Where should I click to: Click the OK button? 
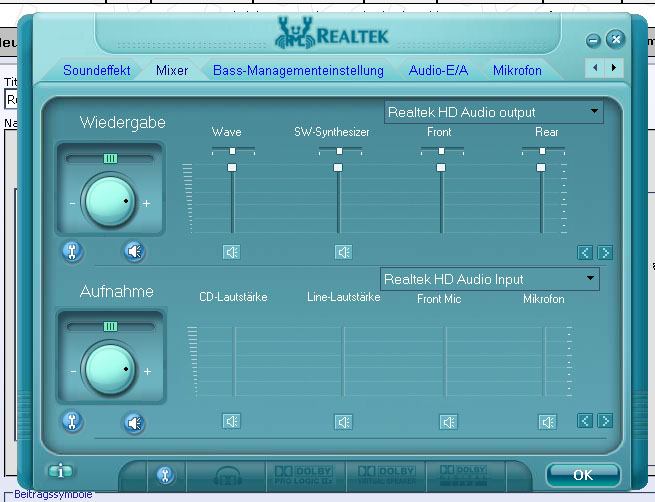coord(583,475)
